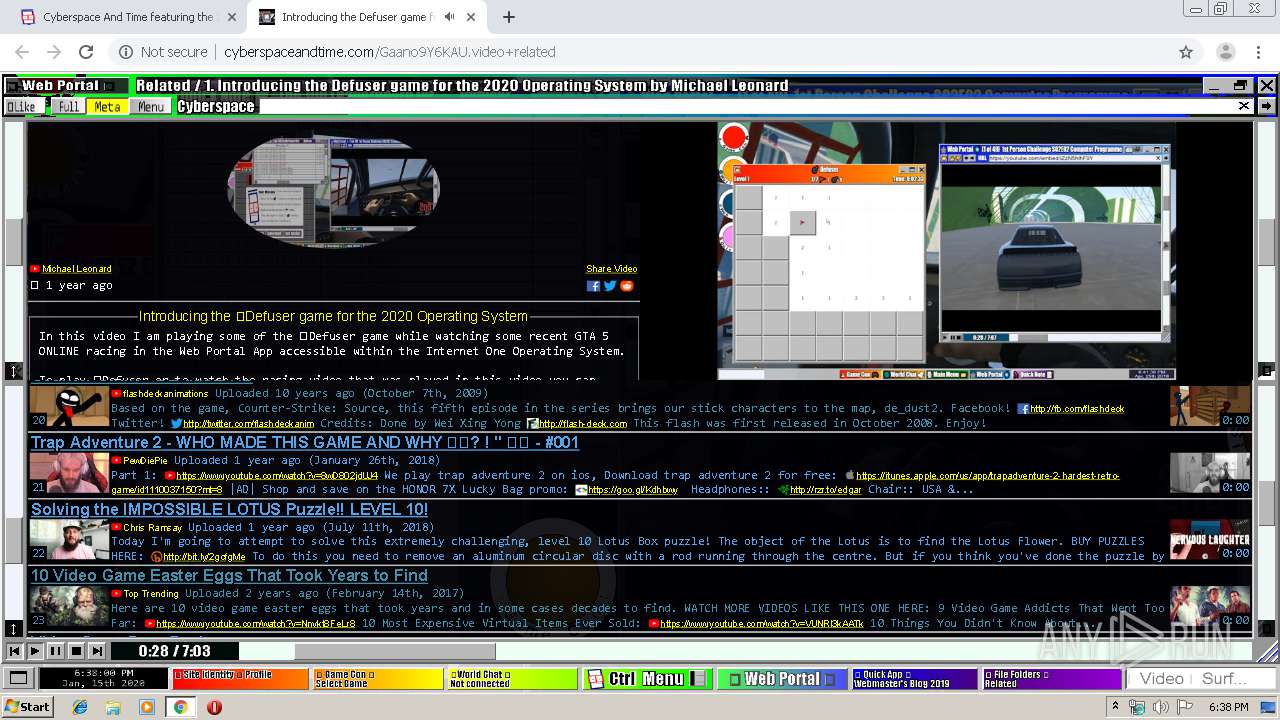Open File Folders Related panel

pyautogui.click(x=1050, y=679)
